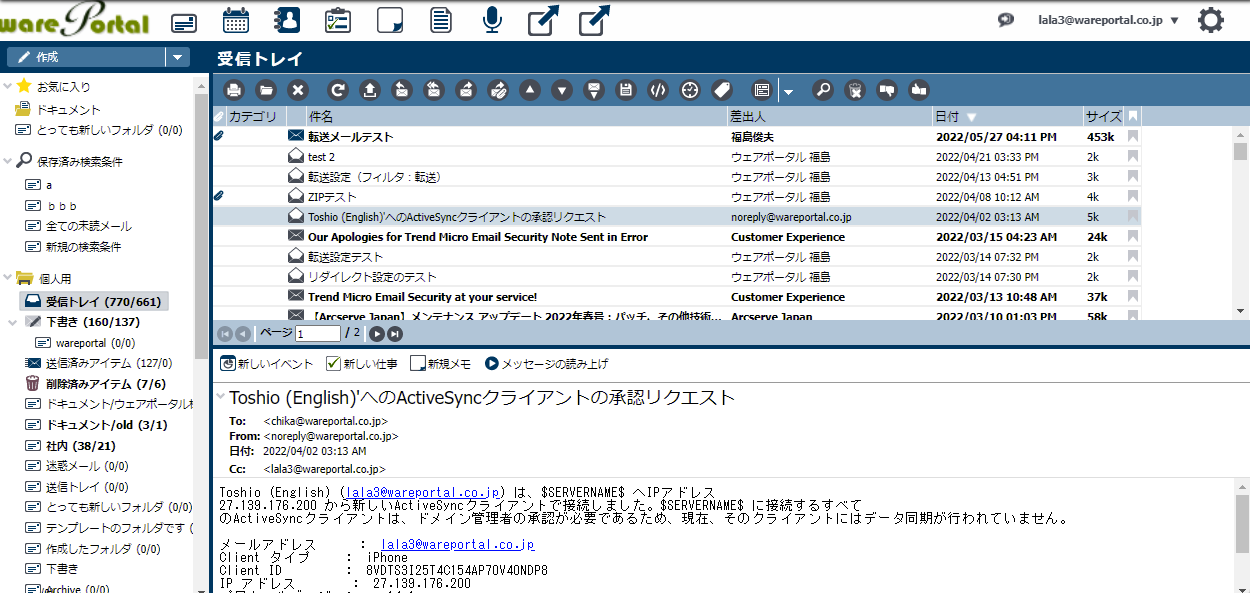Print the message using printer icon
1250x593 pixels.
coord(233,90)
